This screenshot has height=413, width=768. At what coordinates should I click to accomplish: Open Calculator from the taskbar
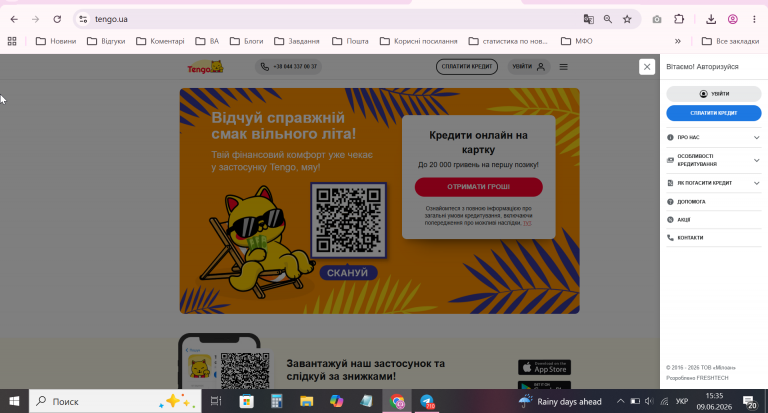click(x=277, y=401)
